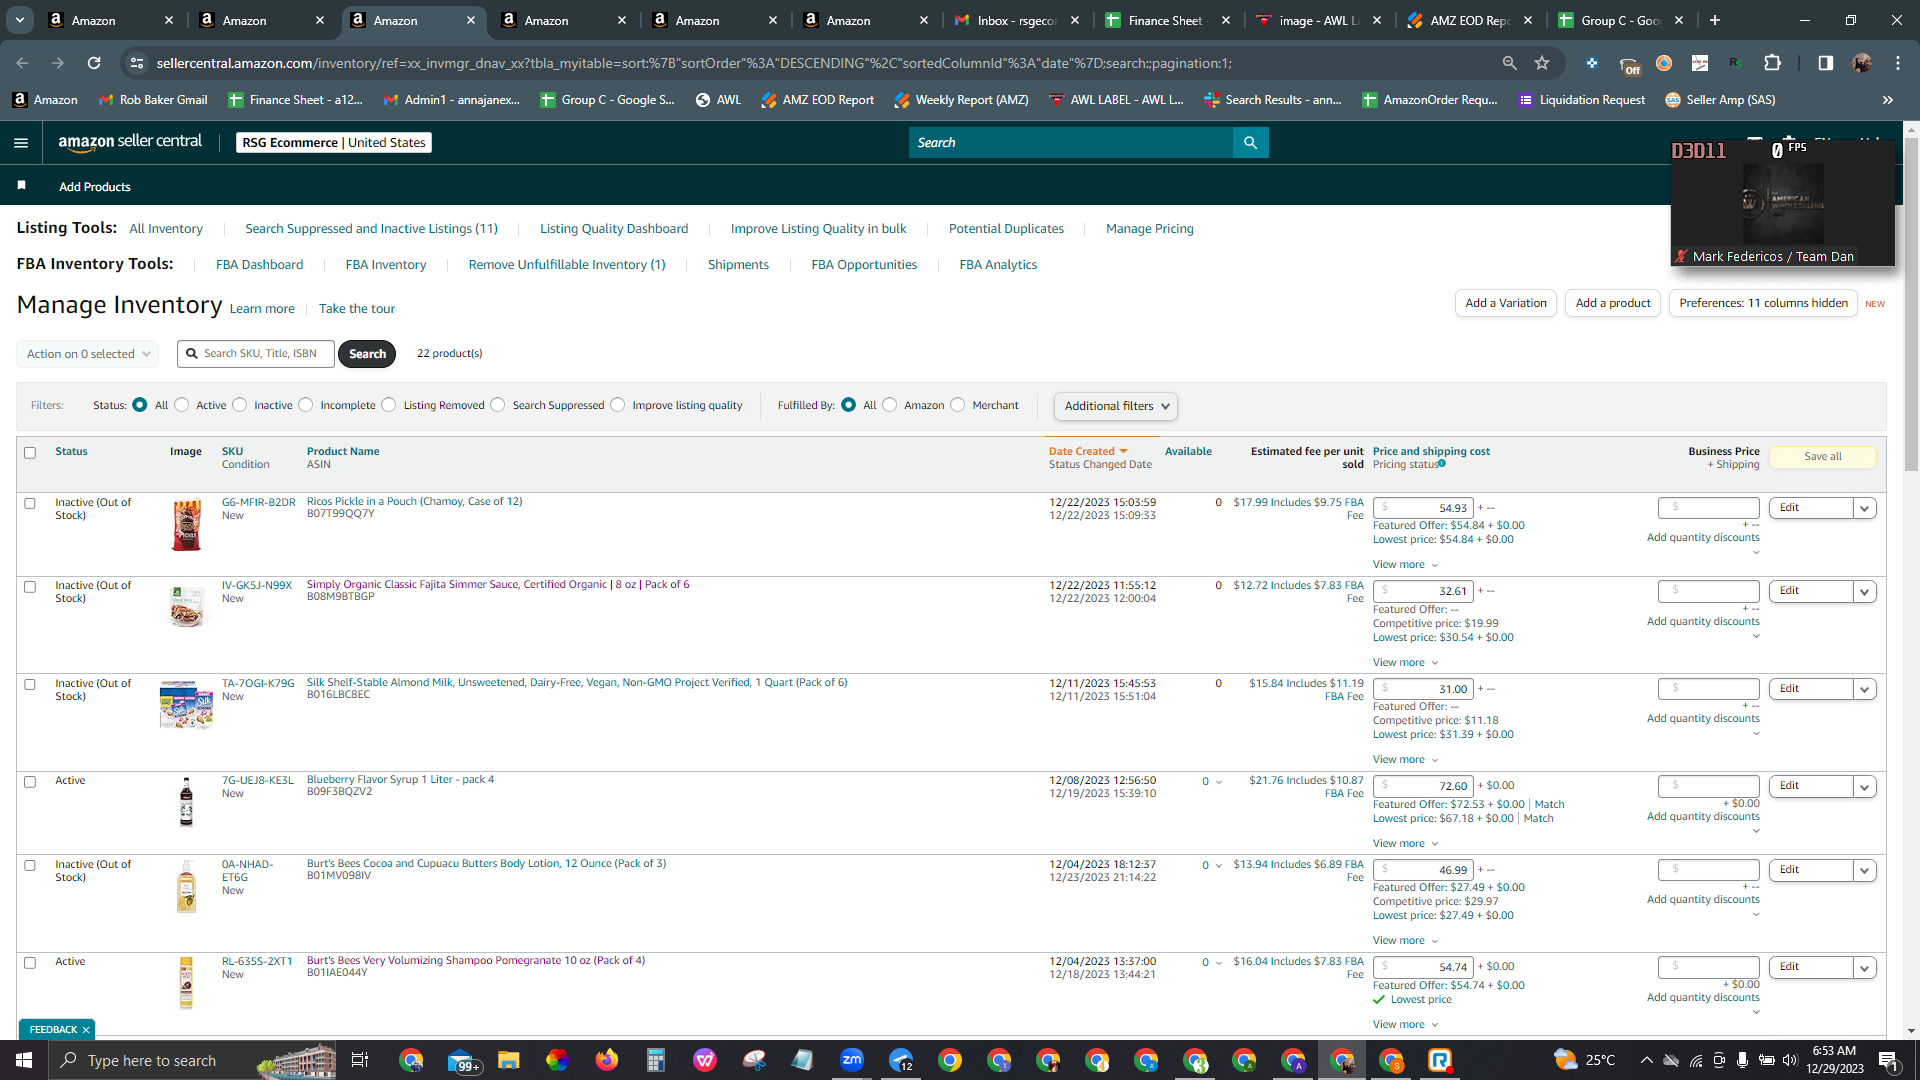Open the FBA Inventory tool link
Image resolution: width=1920 pixels, height=1080 pixels.
386,265
